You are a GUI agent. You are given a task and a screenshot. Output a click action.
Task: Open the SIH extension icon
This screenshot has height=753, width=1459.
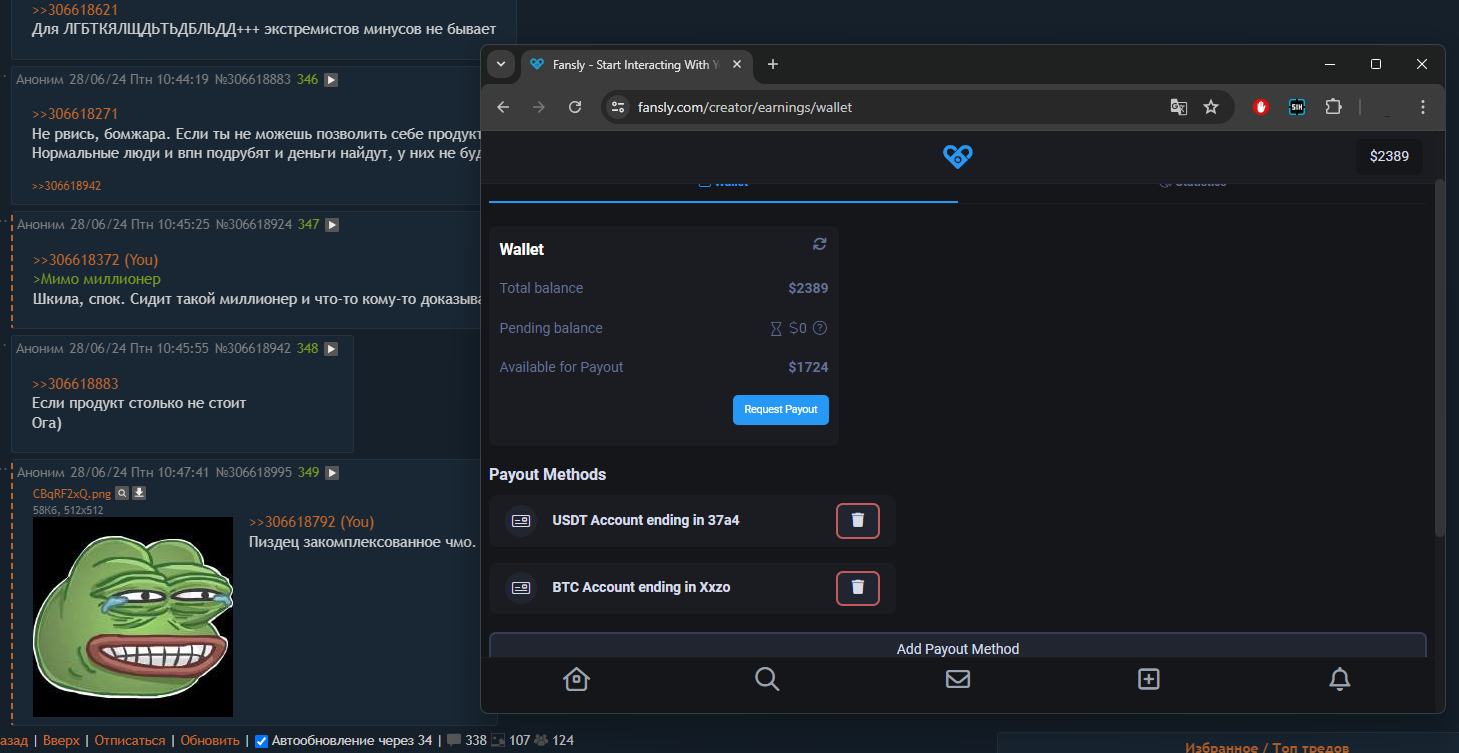pos(1297,107)
